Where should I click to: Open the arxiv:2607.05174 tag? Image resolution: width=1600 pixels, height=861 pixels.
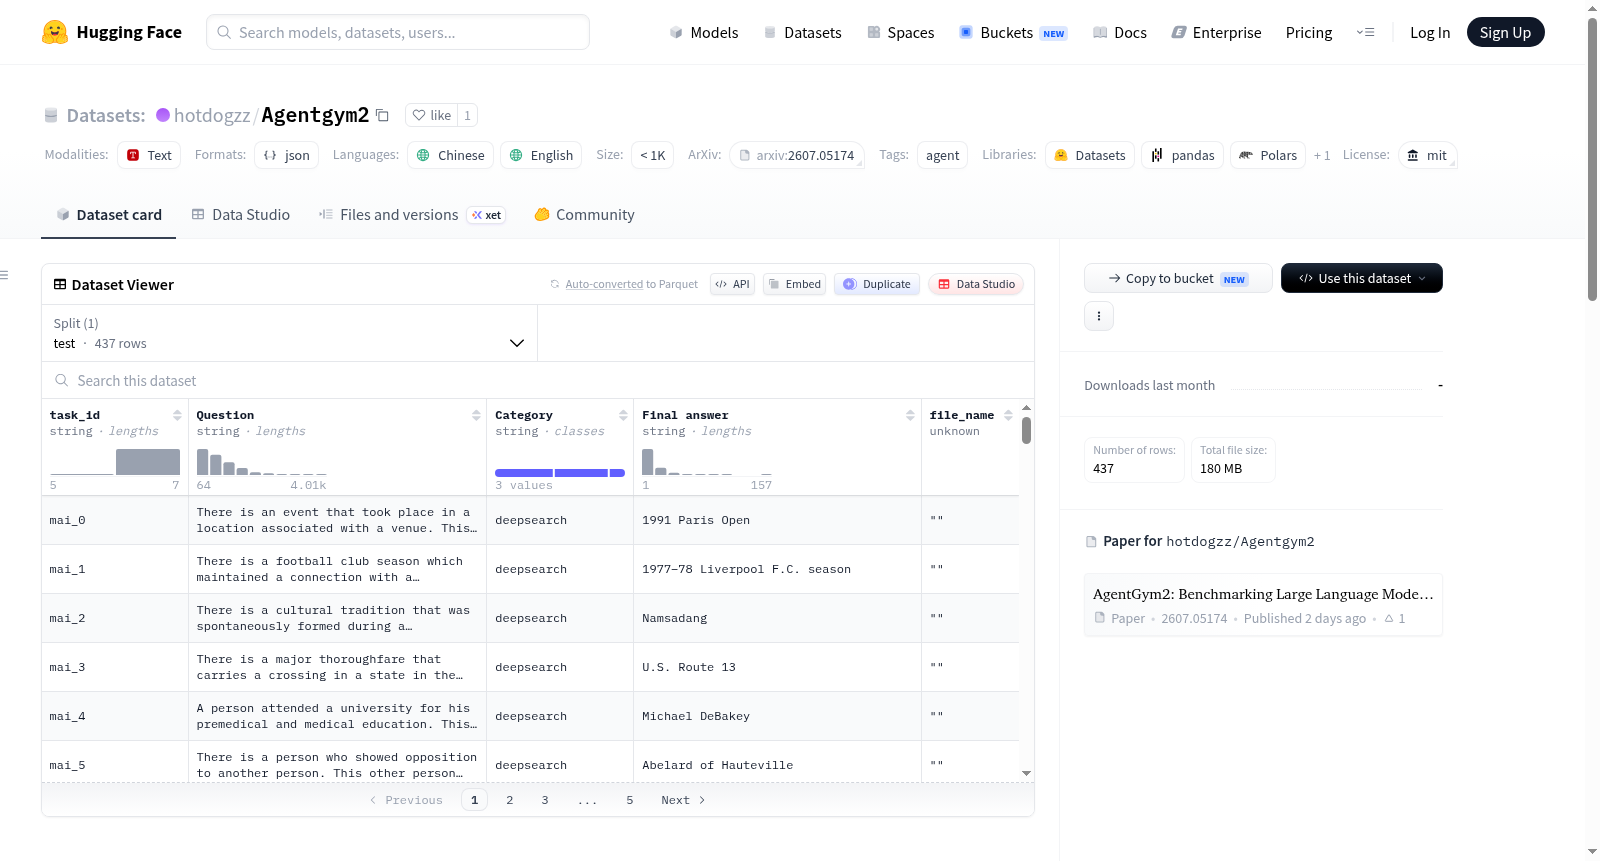click(797, 155)
